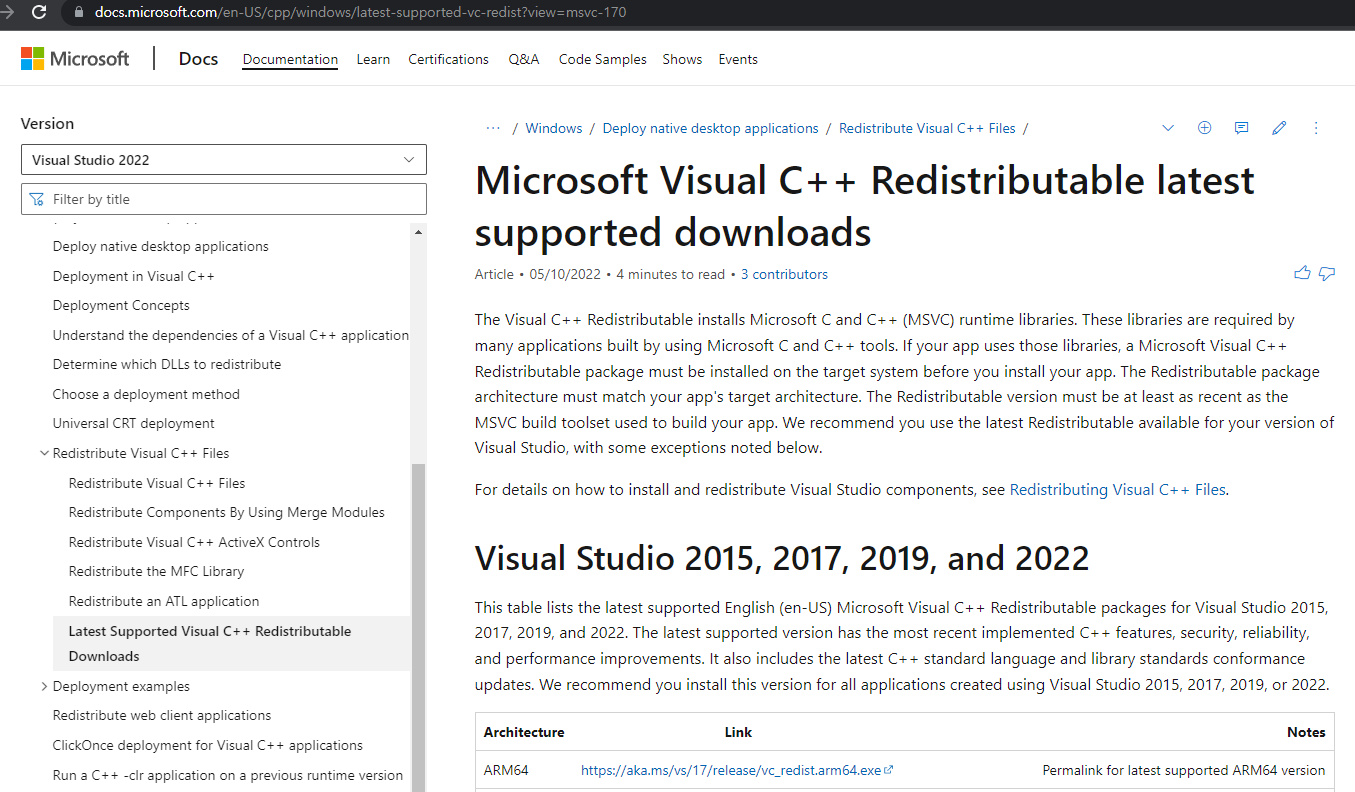Click the lock icon in address bar
Screen dimensions: 1355x792
pyautogui.click(x=79, y=13)
